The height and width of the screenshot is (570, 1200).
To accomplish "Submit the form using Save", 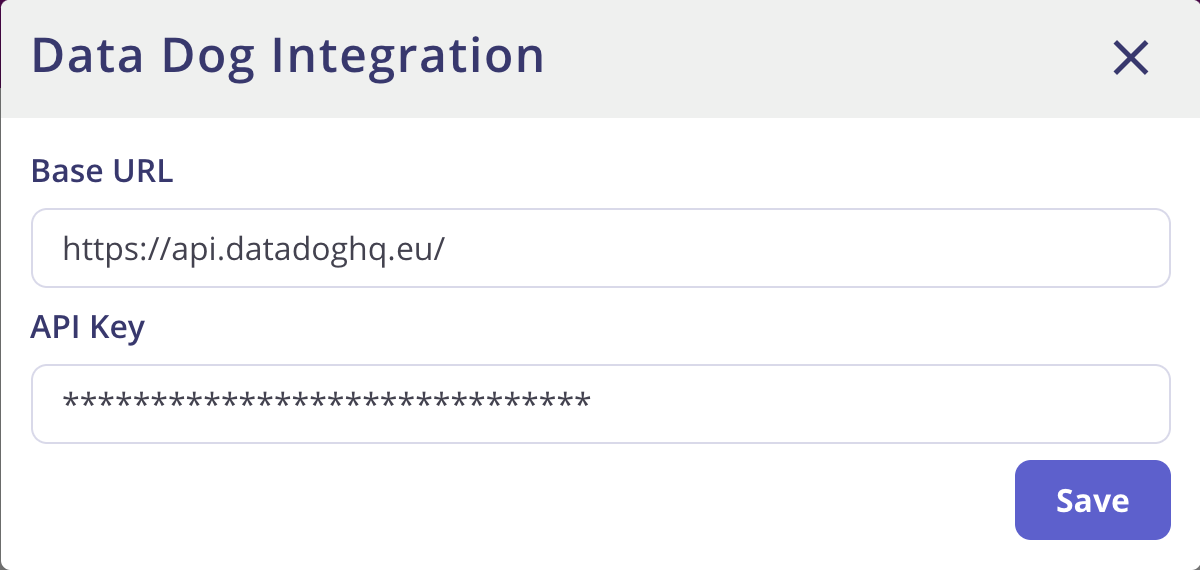I will click(1092, 500).
